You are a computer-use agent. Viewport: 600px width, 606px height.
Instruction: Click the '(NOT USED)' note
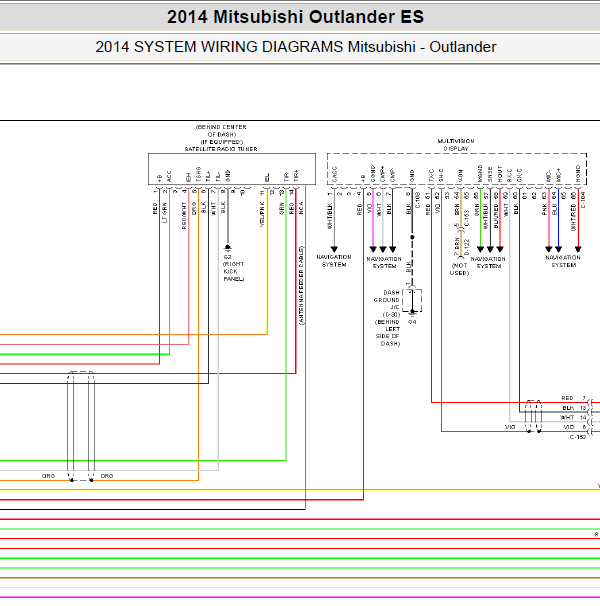coord(459,269)
